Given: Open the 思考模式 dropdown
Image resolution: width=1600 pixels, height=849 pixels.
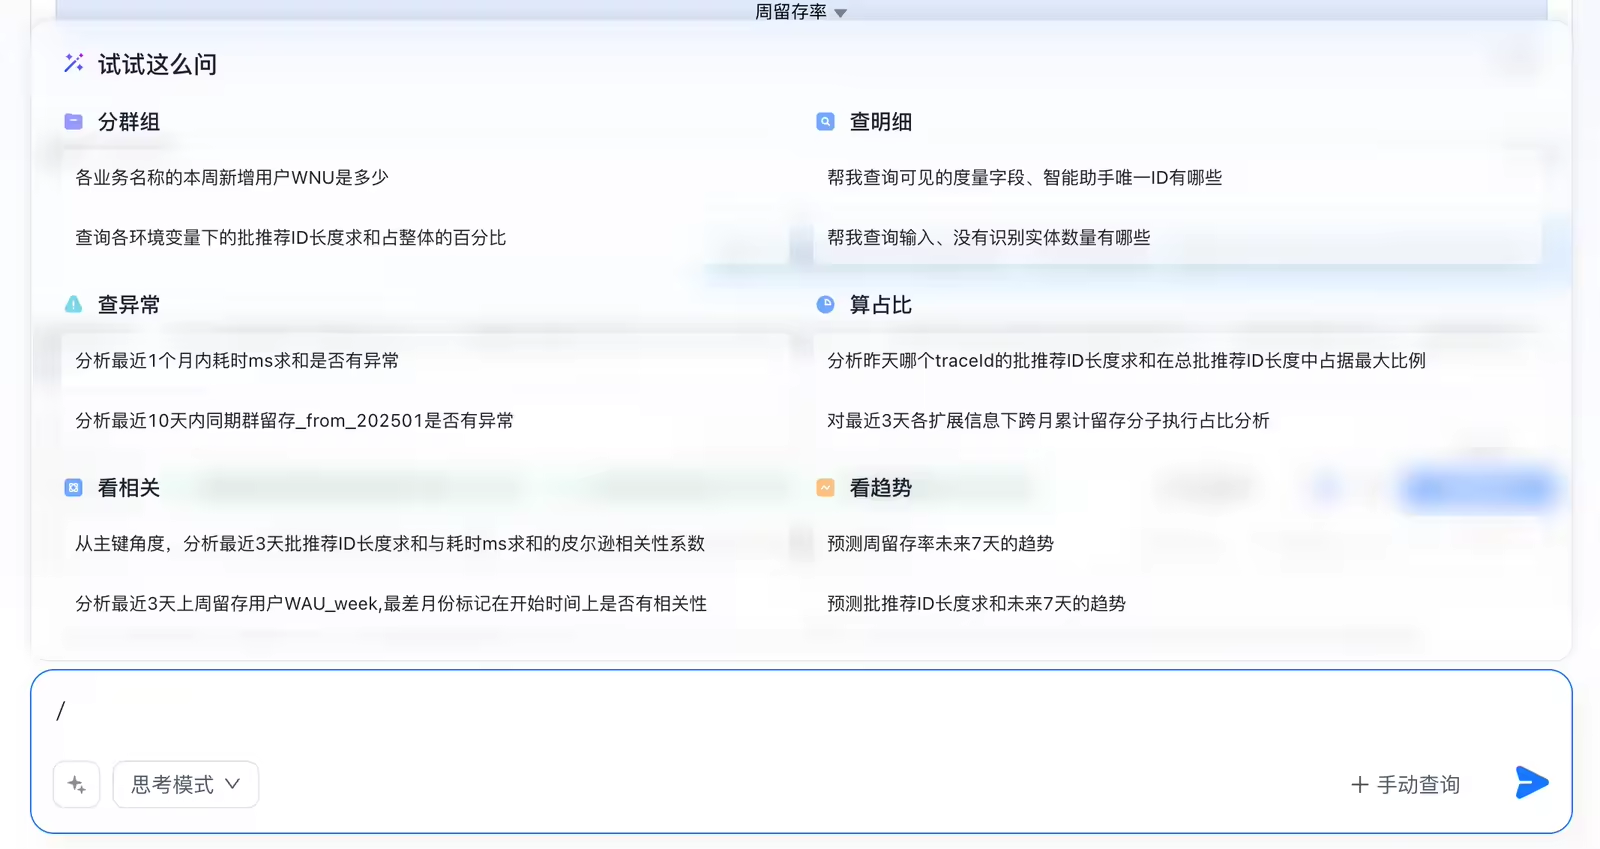Looking at the screenshot, I should click(186, 784).
